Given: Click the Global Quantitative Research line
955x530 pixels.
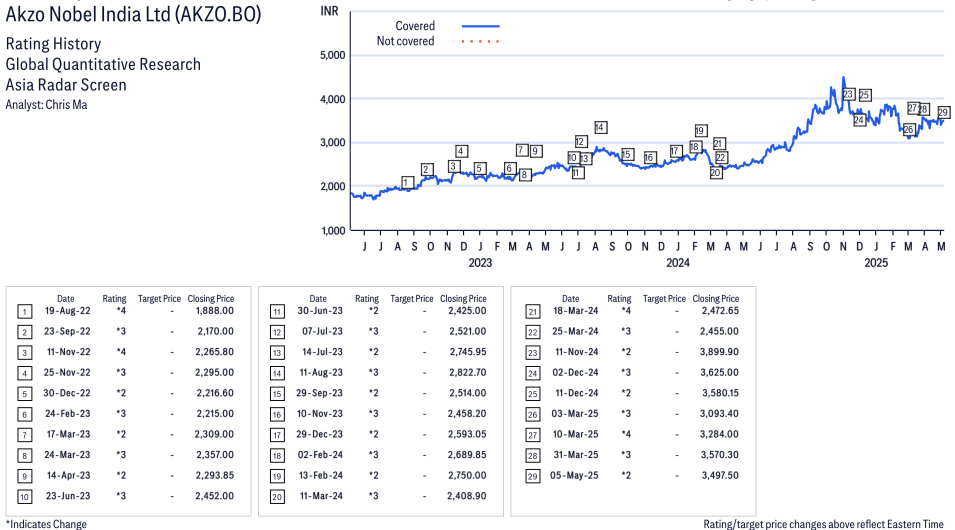Looking at the screenshot, I should pos(103,65).
